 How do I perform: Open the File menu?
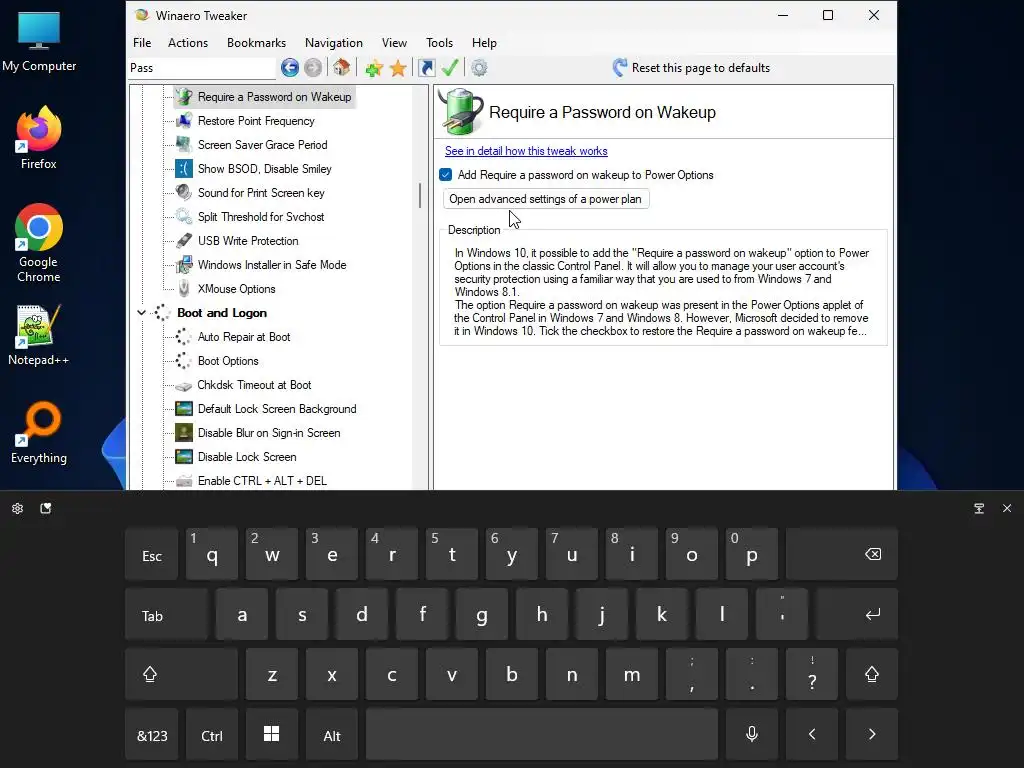[142, 42]
